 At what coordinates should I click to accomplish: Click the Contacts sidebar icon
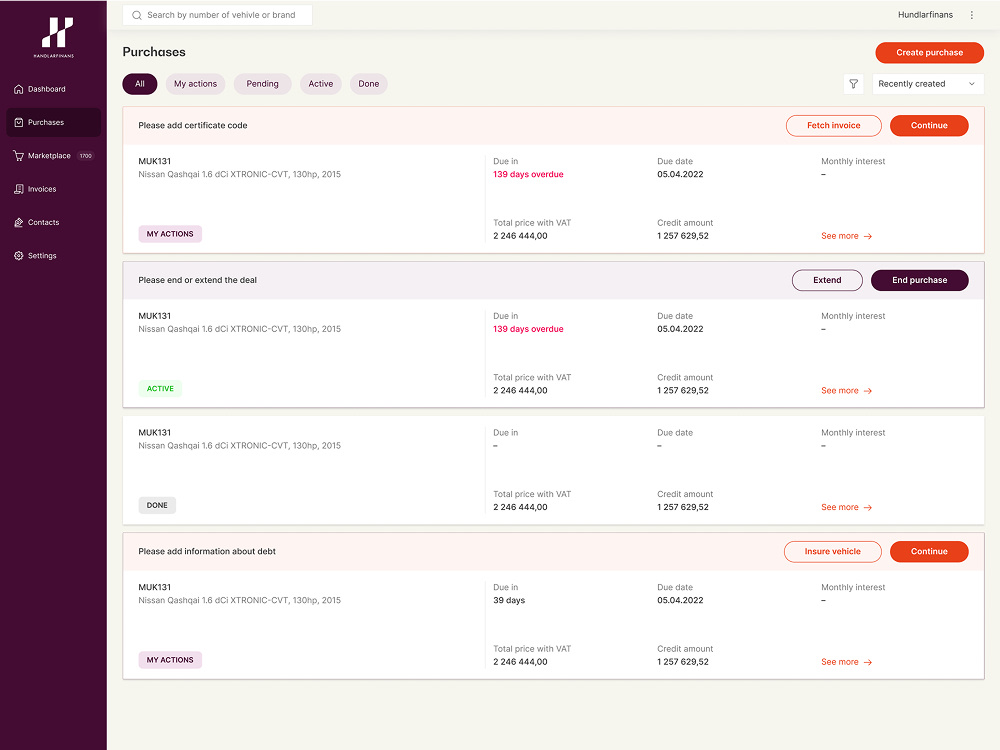click(18, 223)
